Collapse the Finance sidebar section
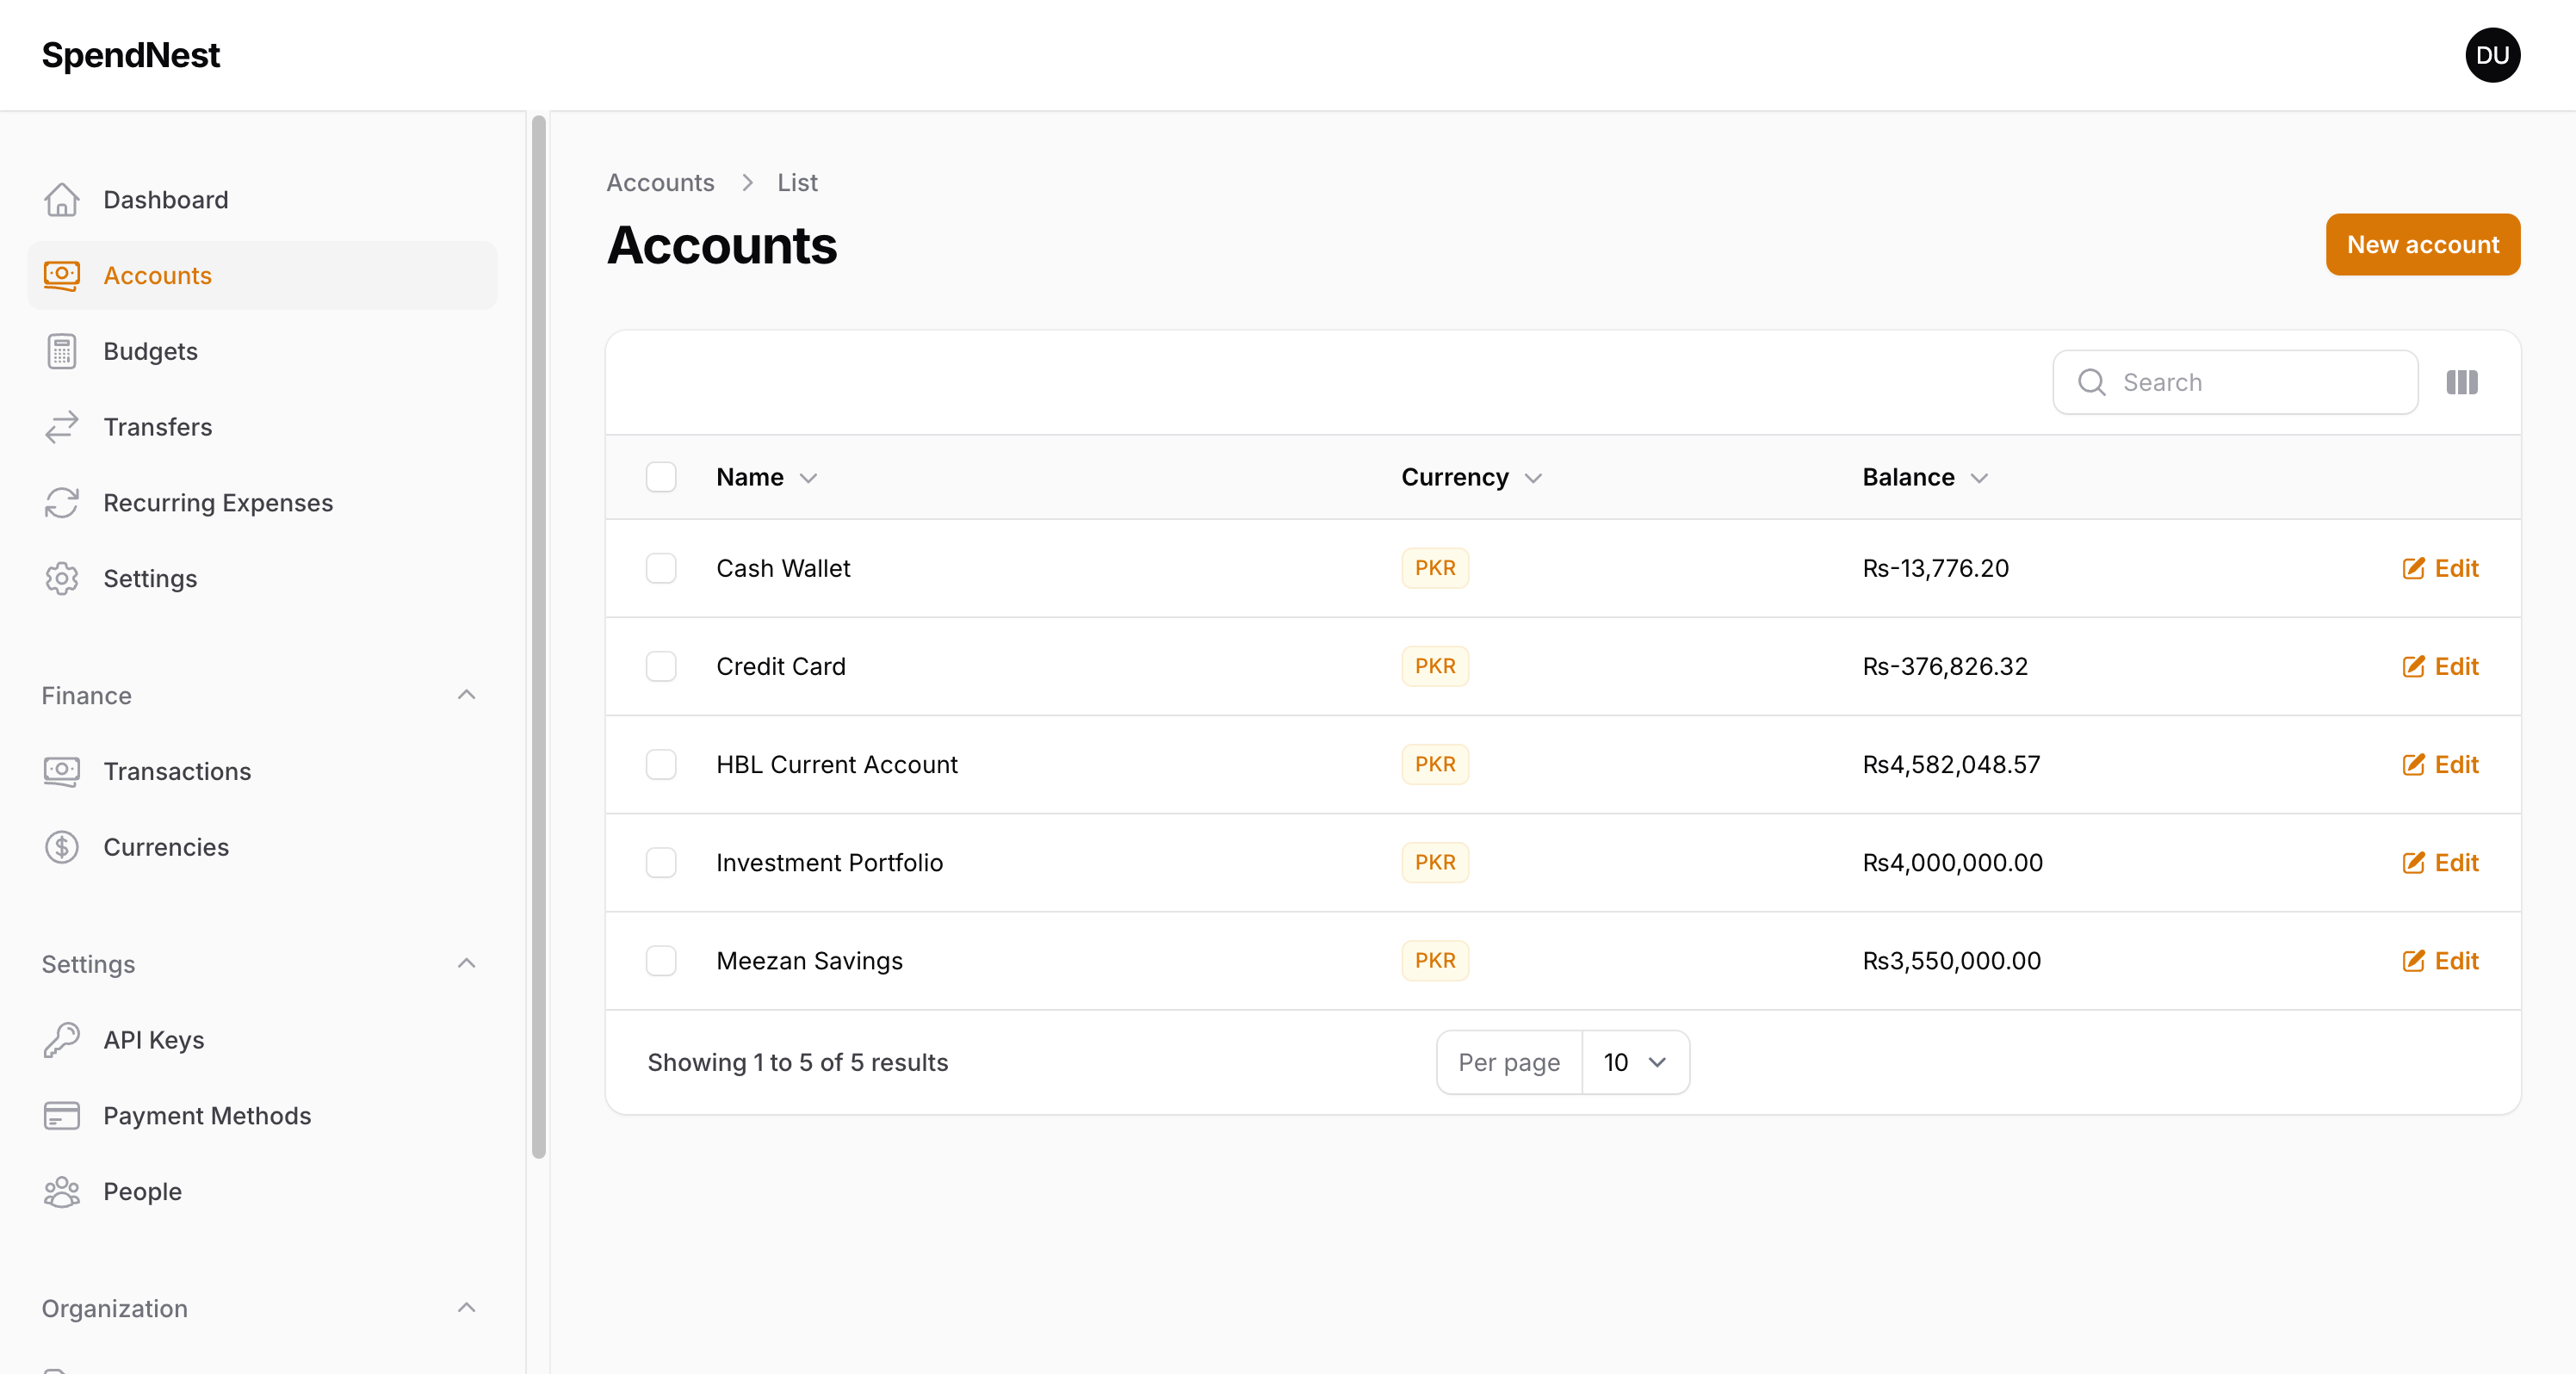Screen dimensions: 2576x1374 tap(466, 695)
